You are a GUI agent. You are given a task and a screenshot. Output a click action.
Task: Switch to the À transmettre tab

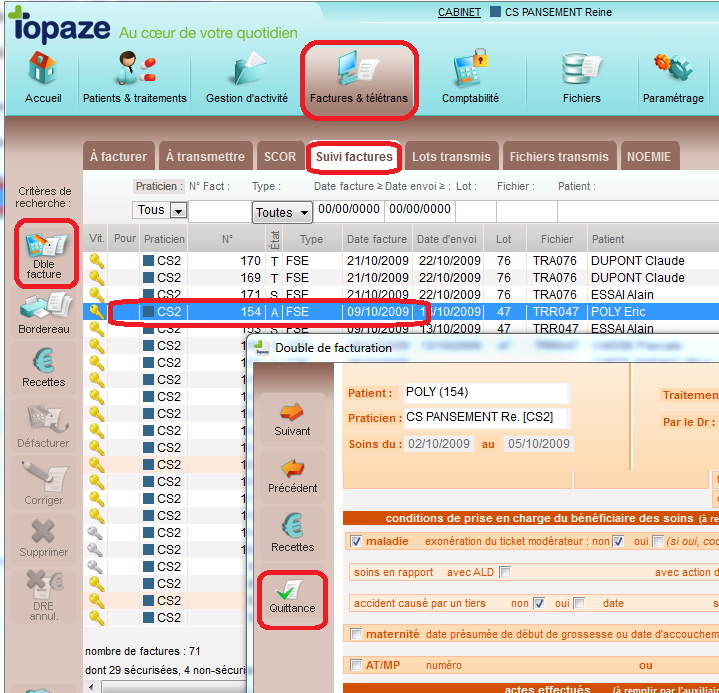[x=205, y=157]
